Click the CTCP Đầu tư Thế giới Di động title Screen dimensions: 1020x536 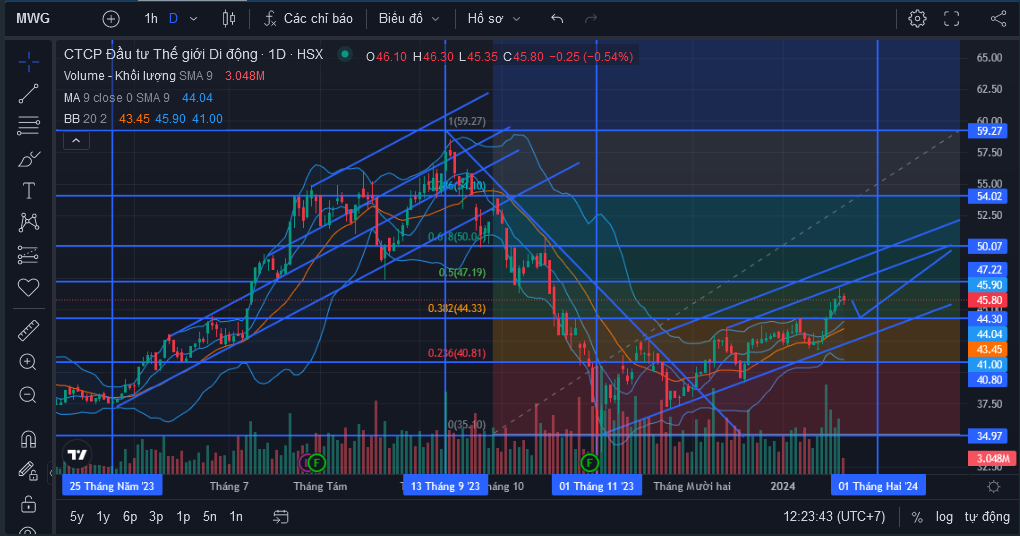coord(161,54)
